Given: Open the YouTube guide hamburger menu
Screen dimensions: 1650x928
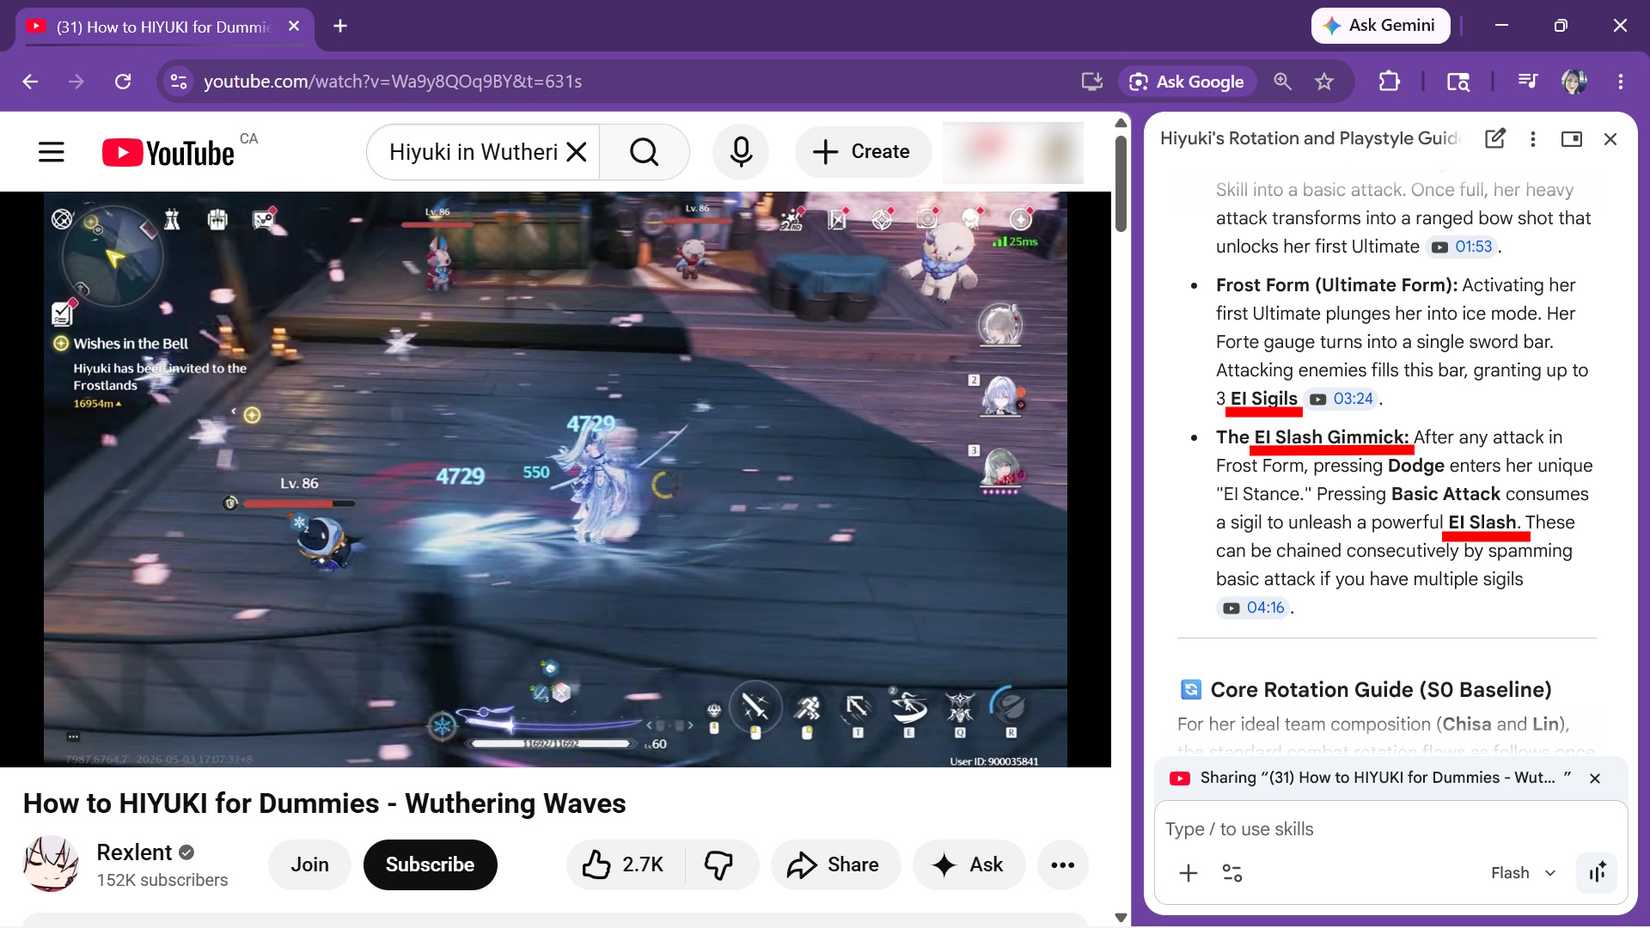Looking at the screenshot, I should tap(51, 152).
